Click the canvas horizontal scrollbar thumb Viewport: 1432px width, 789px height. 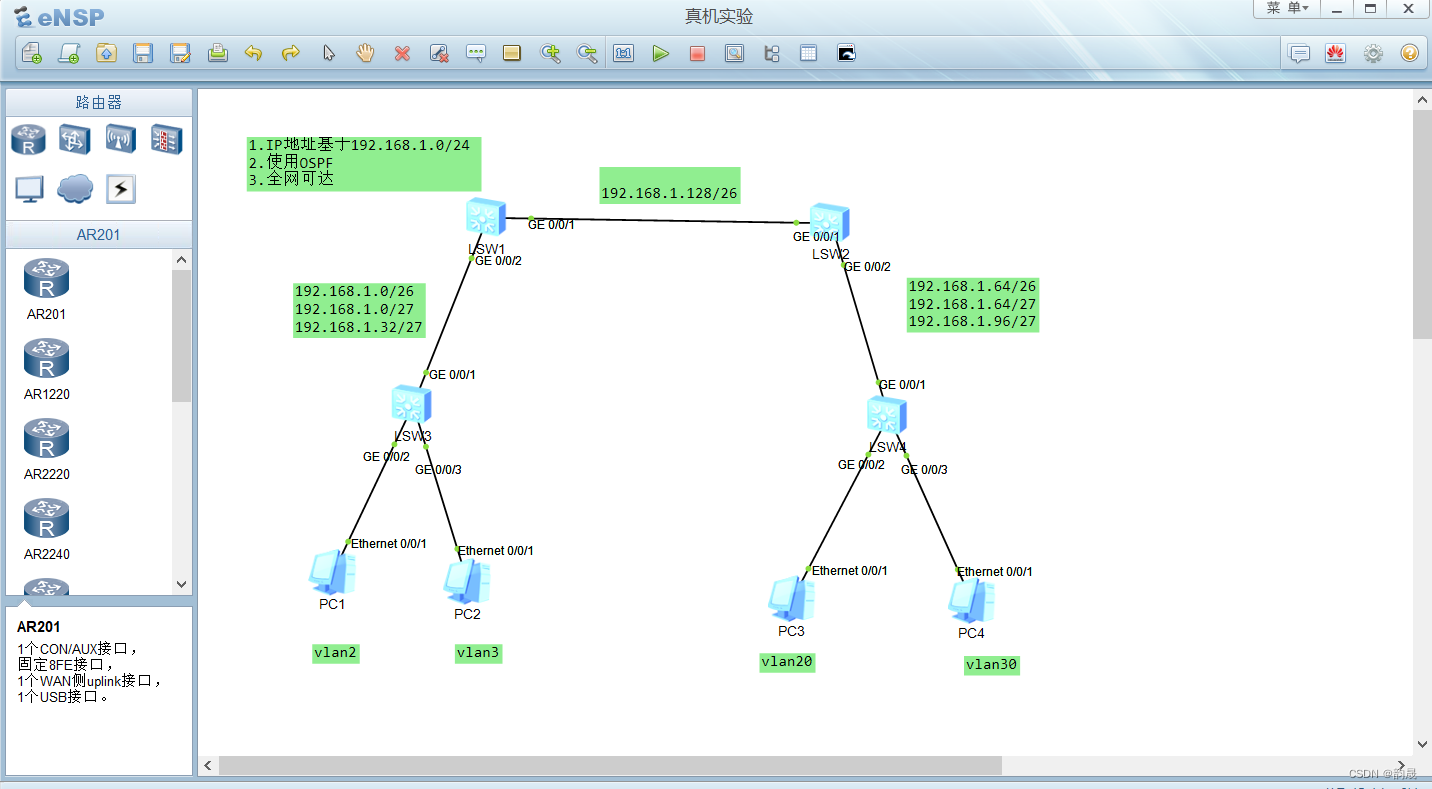point(610,765)
